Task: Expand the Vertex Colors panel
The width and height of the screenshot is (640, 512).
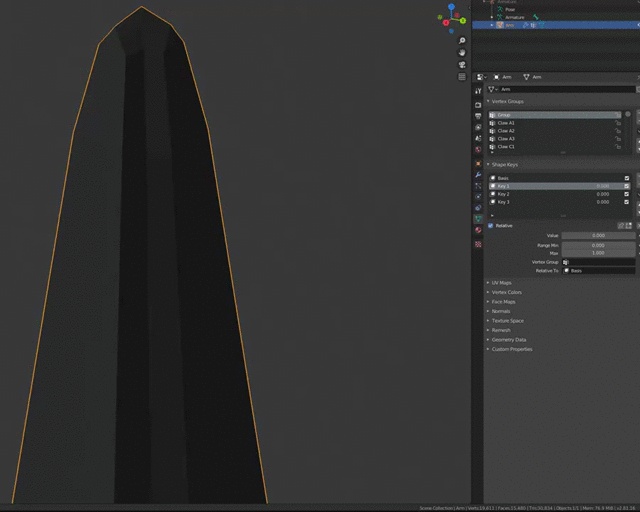Action: [488, 292]
